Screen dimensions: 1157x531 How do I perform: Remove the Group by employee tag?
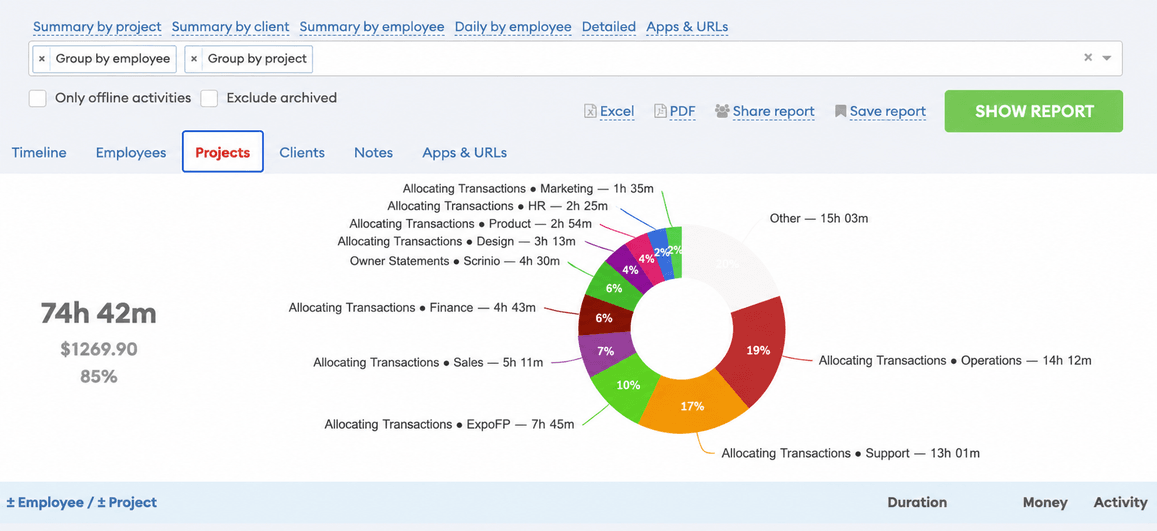[x=42, y=59]
